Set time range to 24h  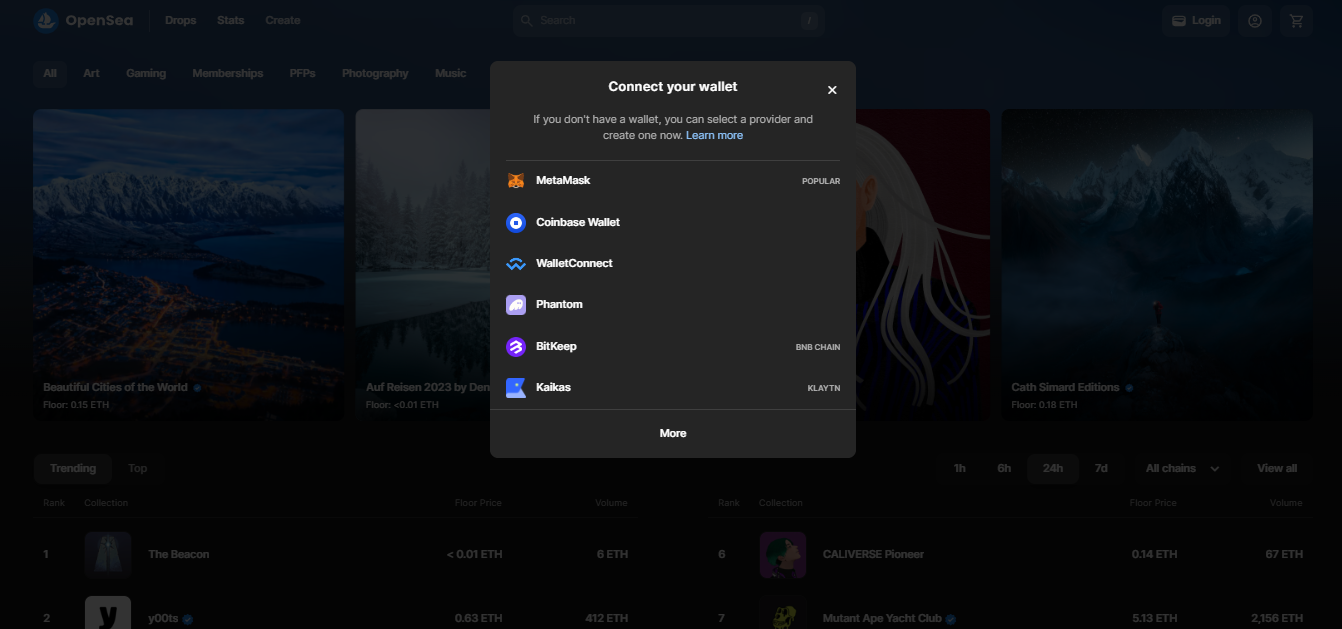[1053, 468]
